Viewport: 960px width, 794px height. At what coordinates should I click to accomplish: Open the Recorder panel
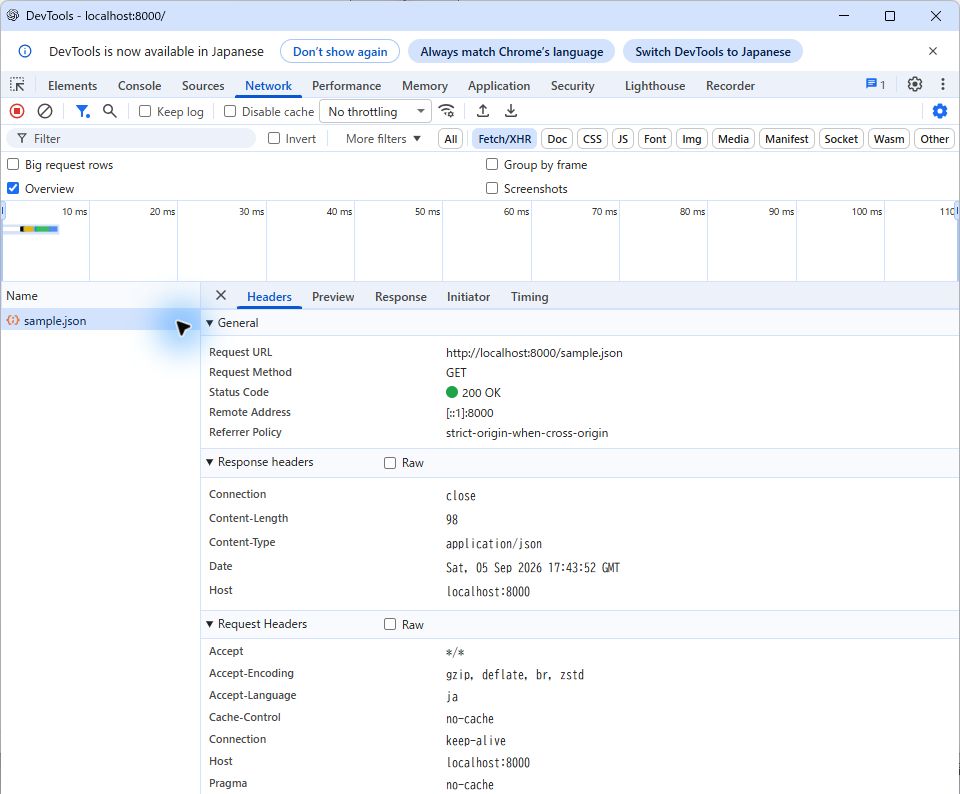click(730, 86)
